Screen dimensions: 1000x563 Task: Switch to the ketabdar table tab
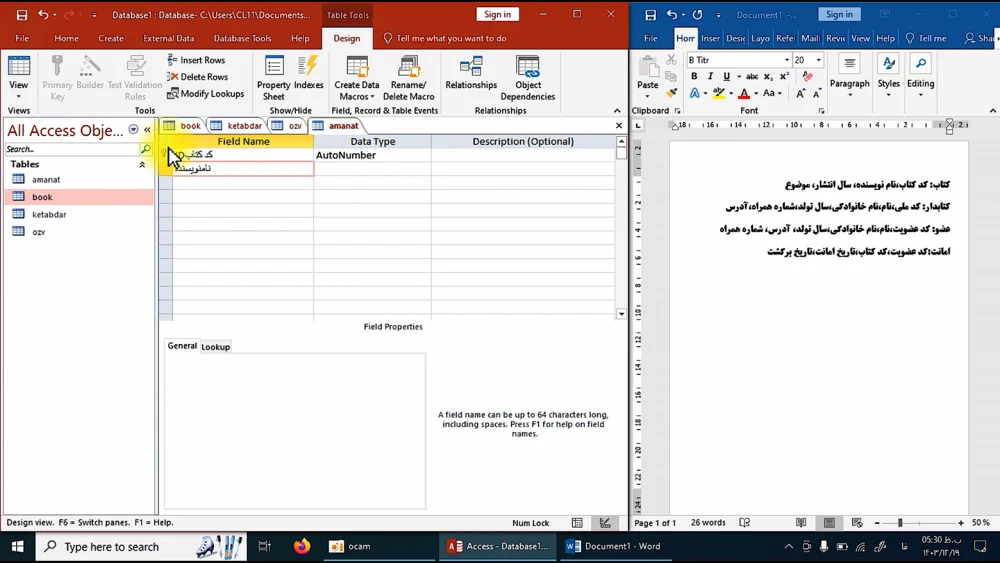(237, 126)
